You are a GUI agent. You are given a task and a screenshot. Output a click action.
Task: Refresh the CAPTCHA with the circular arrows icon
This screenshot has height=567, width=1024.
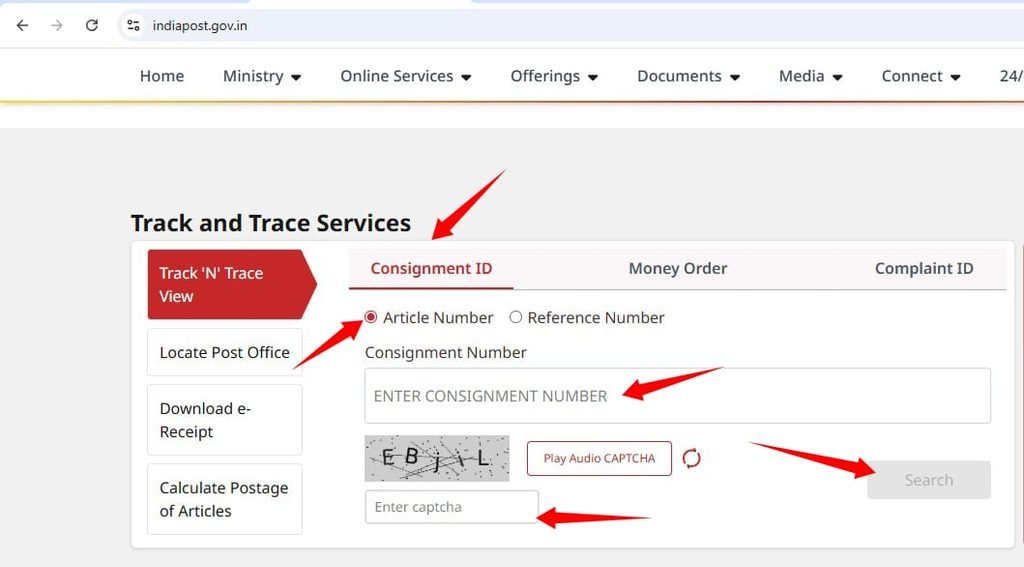(x=692, y=458)
